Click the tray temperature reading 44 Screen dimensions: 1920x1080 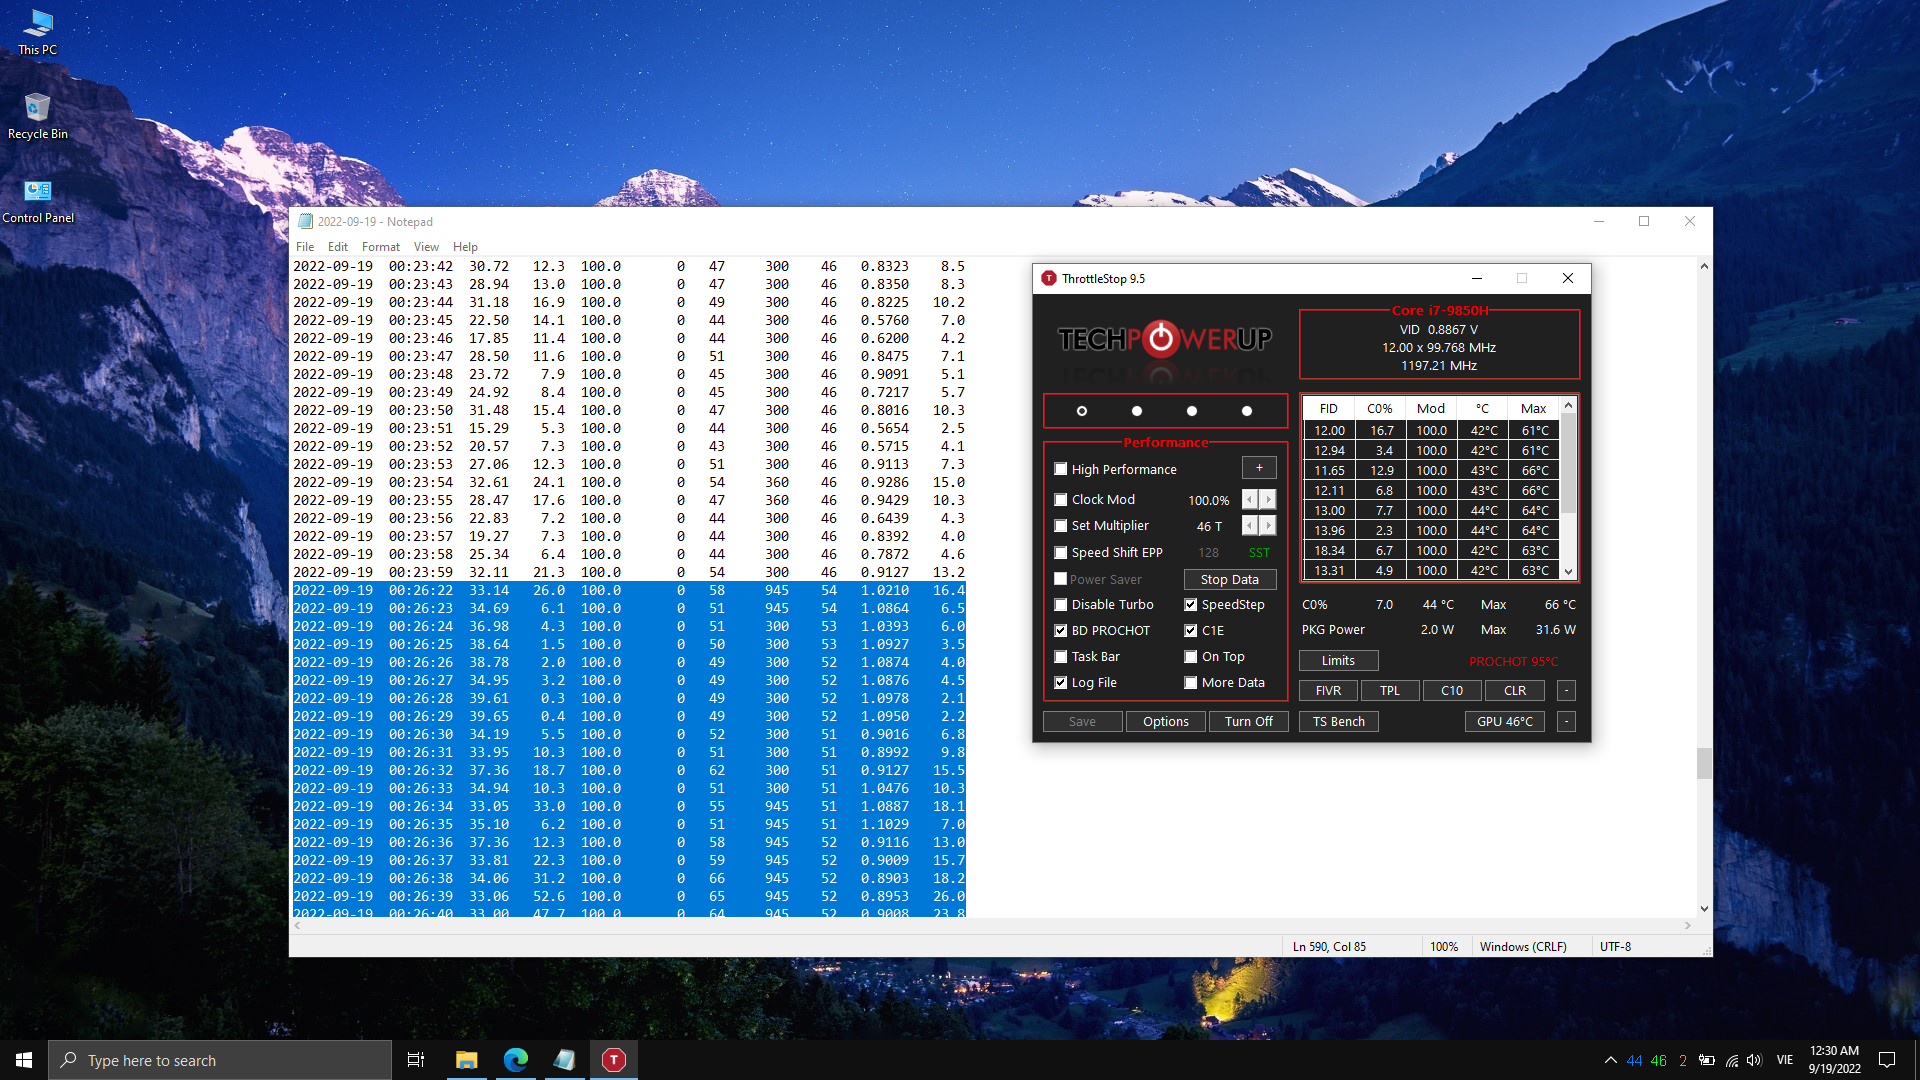(x=1634, y=1061)
